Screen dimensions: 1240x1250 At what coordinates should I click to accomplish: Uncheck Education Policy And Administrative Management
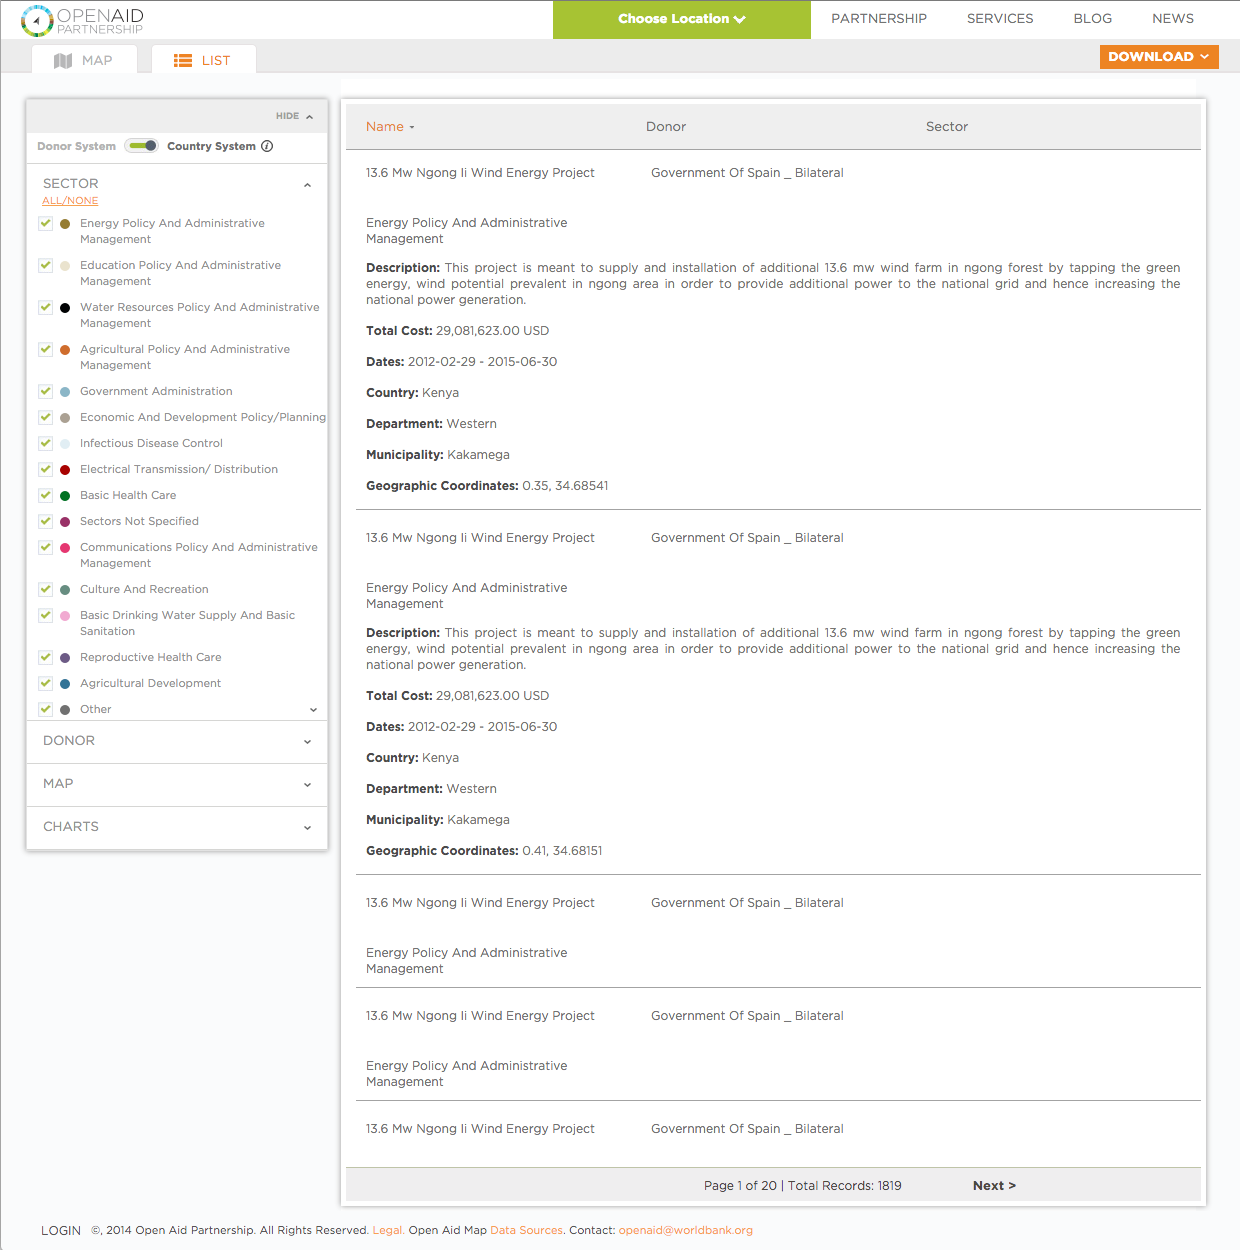coord(46,266)
